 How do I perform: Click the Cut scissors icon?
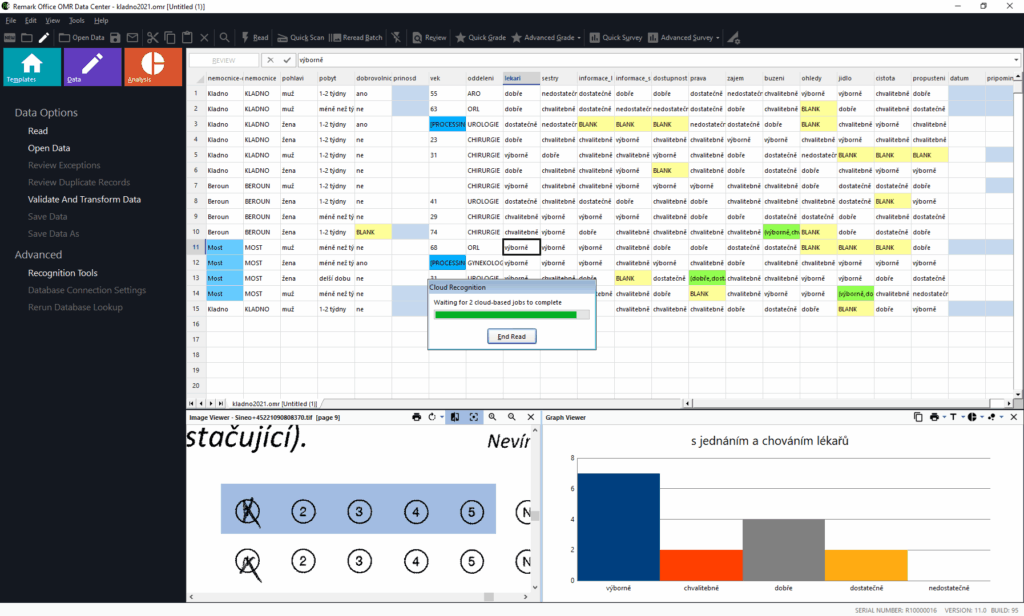pos(153,38)
